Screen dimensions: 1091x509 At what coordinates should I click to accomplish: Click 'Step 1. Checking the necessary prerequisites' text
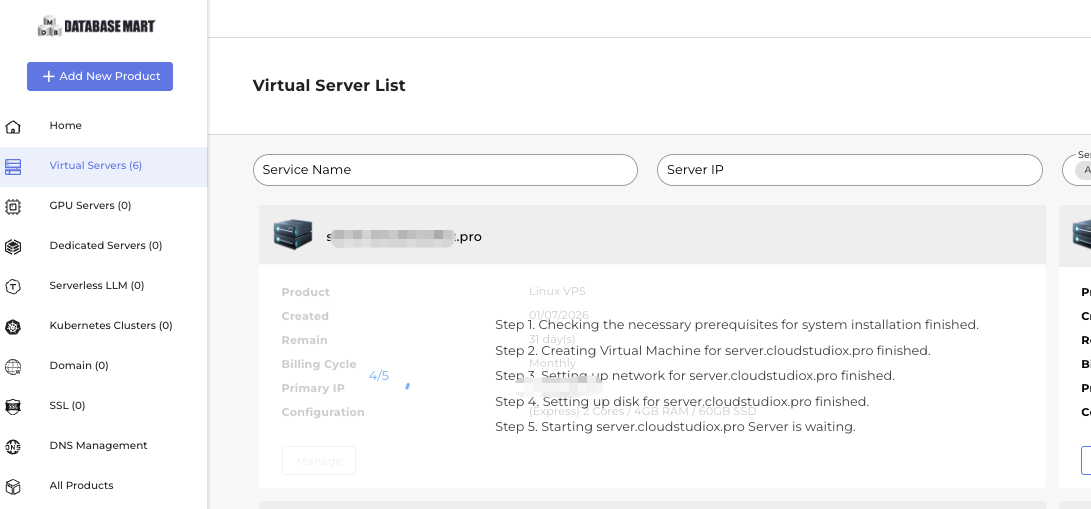tap(737, 325)
